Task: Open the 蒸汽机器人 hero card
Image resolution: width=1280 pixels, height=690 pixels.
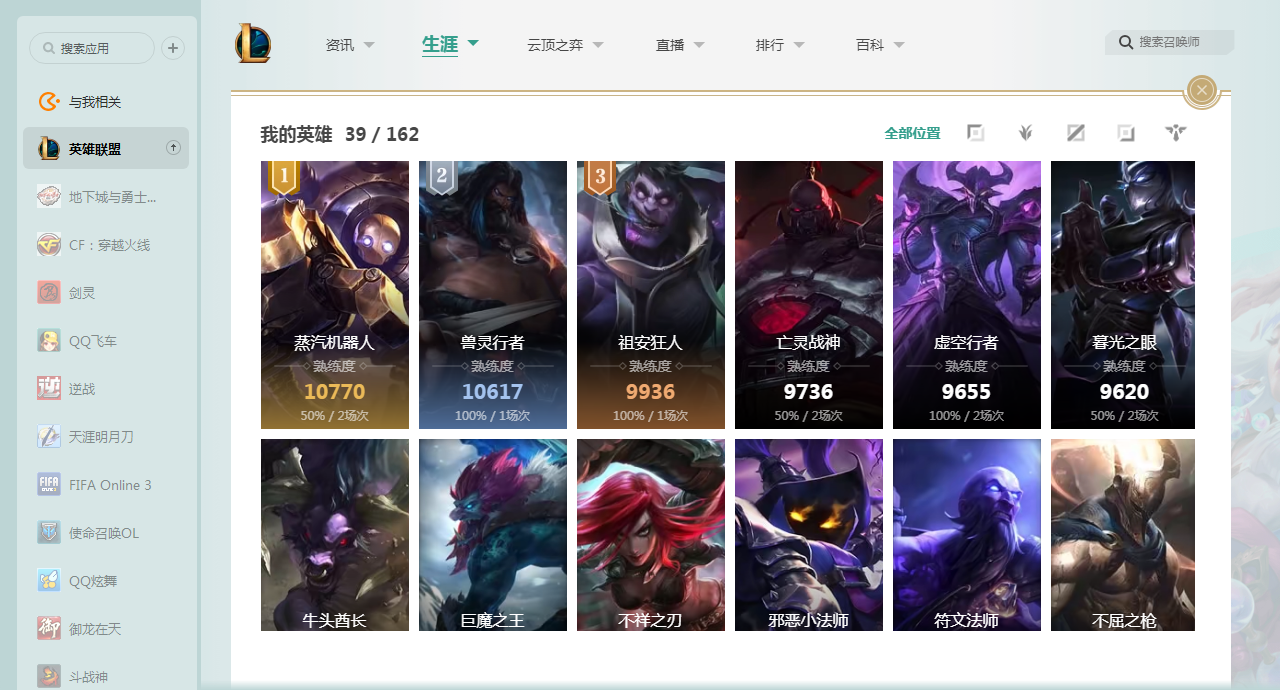Action: pyautogui.click(x=335, y=295)
